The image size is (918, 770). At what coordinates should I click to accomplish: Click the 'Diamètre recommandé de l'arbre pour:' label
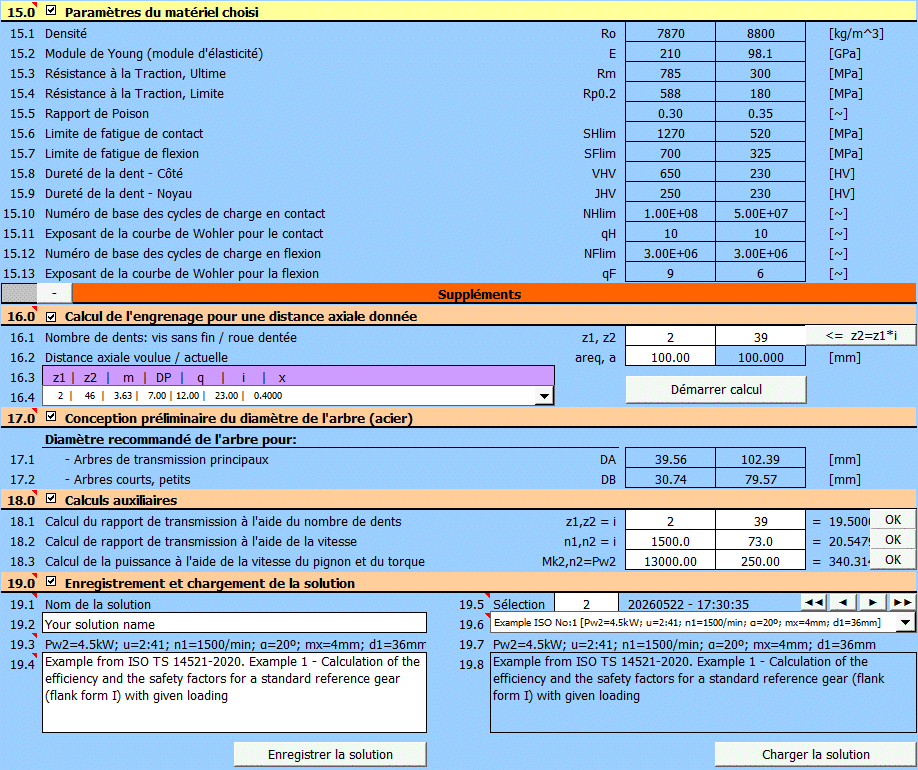[x=171, y=439]
